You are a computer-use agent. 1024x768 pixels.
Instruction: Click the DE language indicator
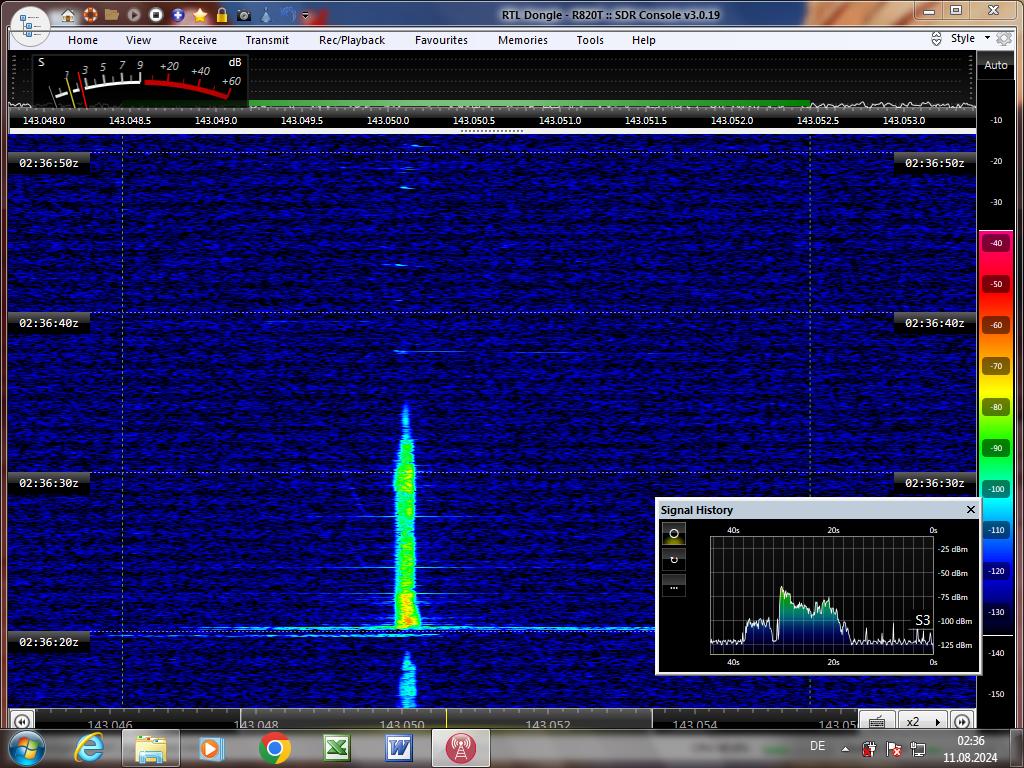pyautogui.click(x=817, y=746)
